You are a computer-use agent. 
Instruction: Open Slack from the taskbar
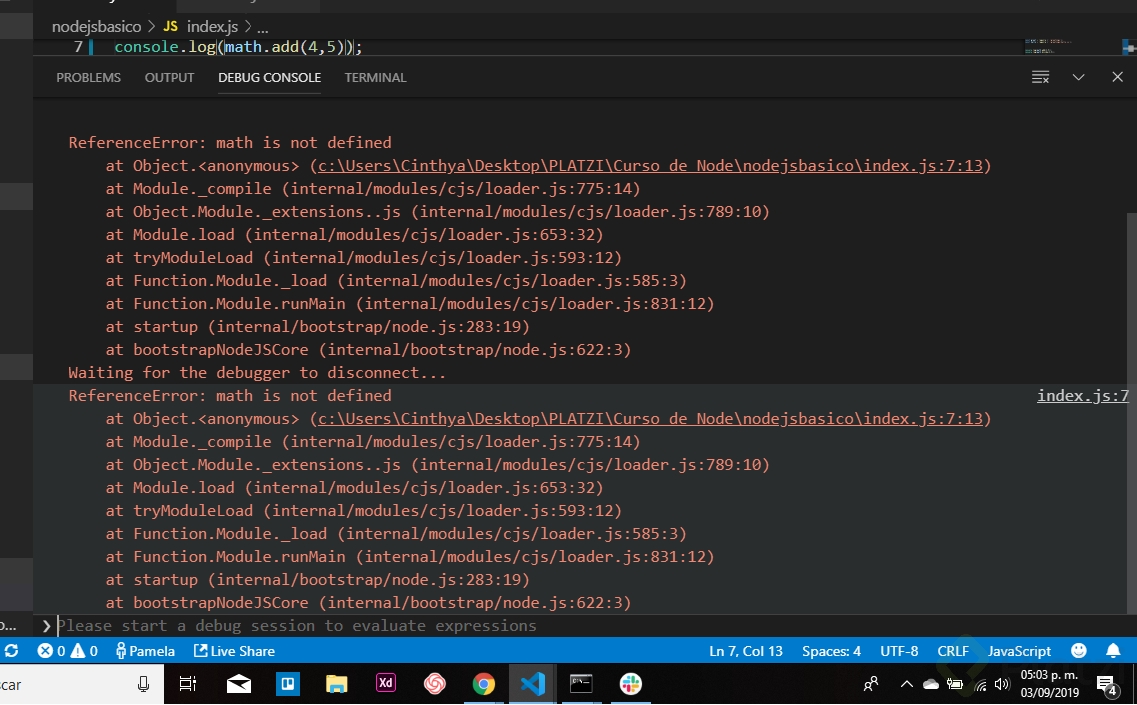pyautogui.click(x=631, y=684)
